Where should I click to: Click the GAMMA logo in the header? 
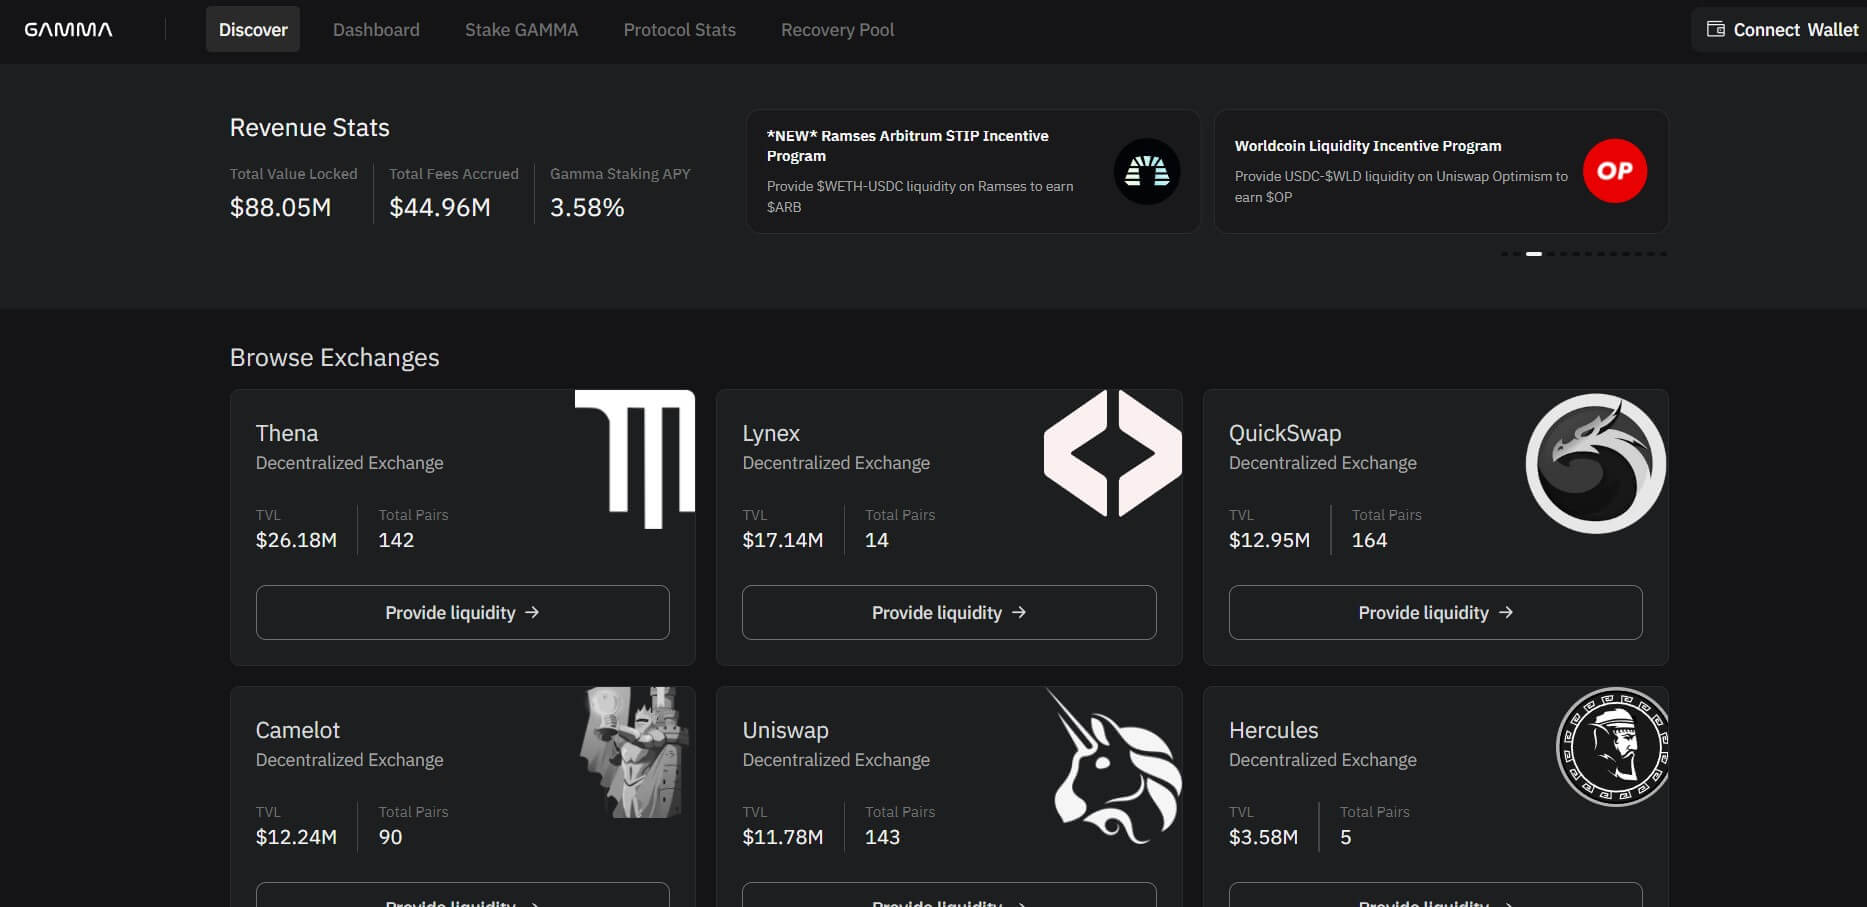[68, 30]
